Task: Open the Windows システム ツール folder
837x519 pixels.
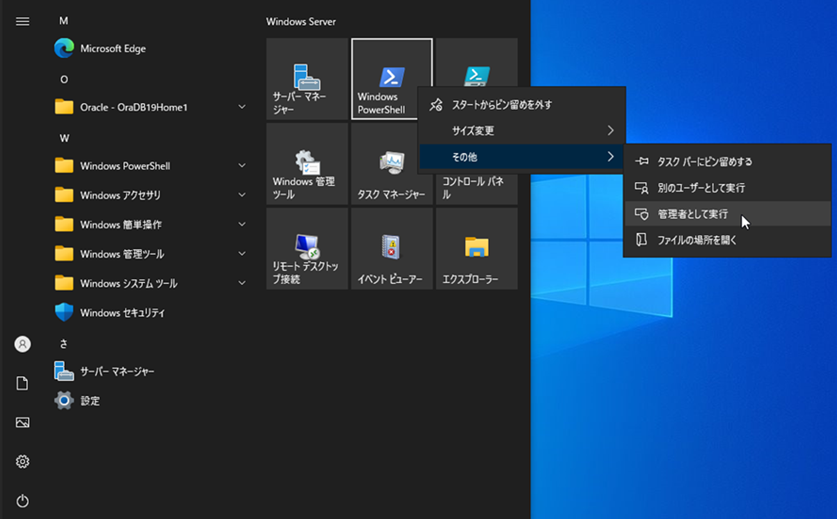Action: point(151,284)
